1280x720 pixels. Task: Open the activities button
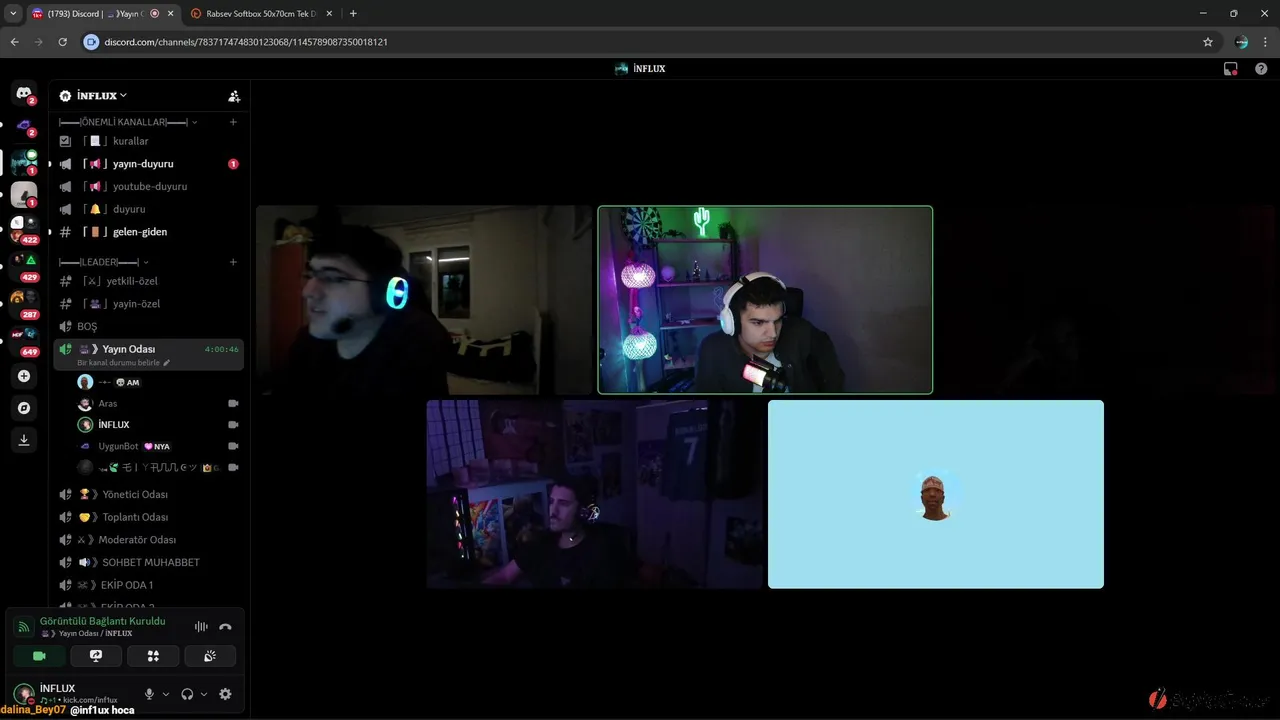[153, 656]
